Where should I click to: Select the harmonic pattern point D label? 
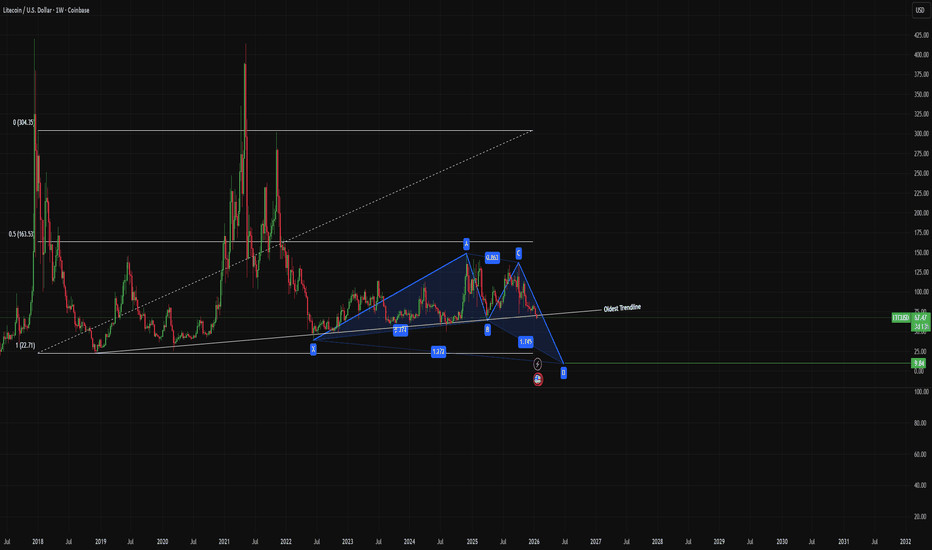pyautogui.click(x=563, y=372)
